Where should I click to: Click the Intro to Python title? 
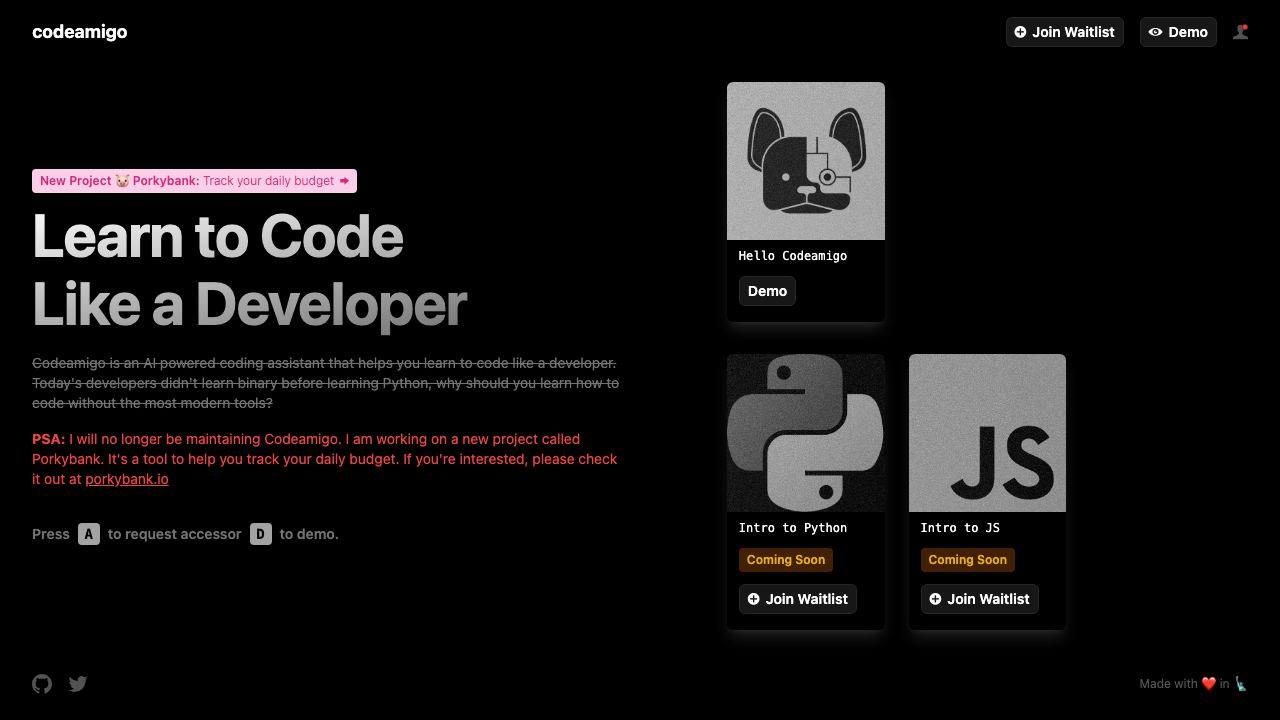tap(793, 528)
